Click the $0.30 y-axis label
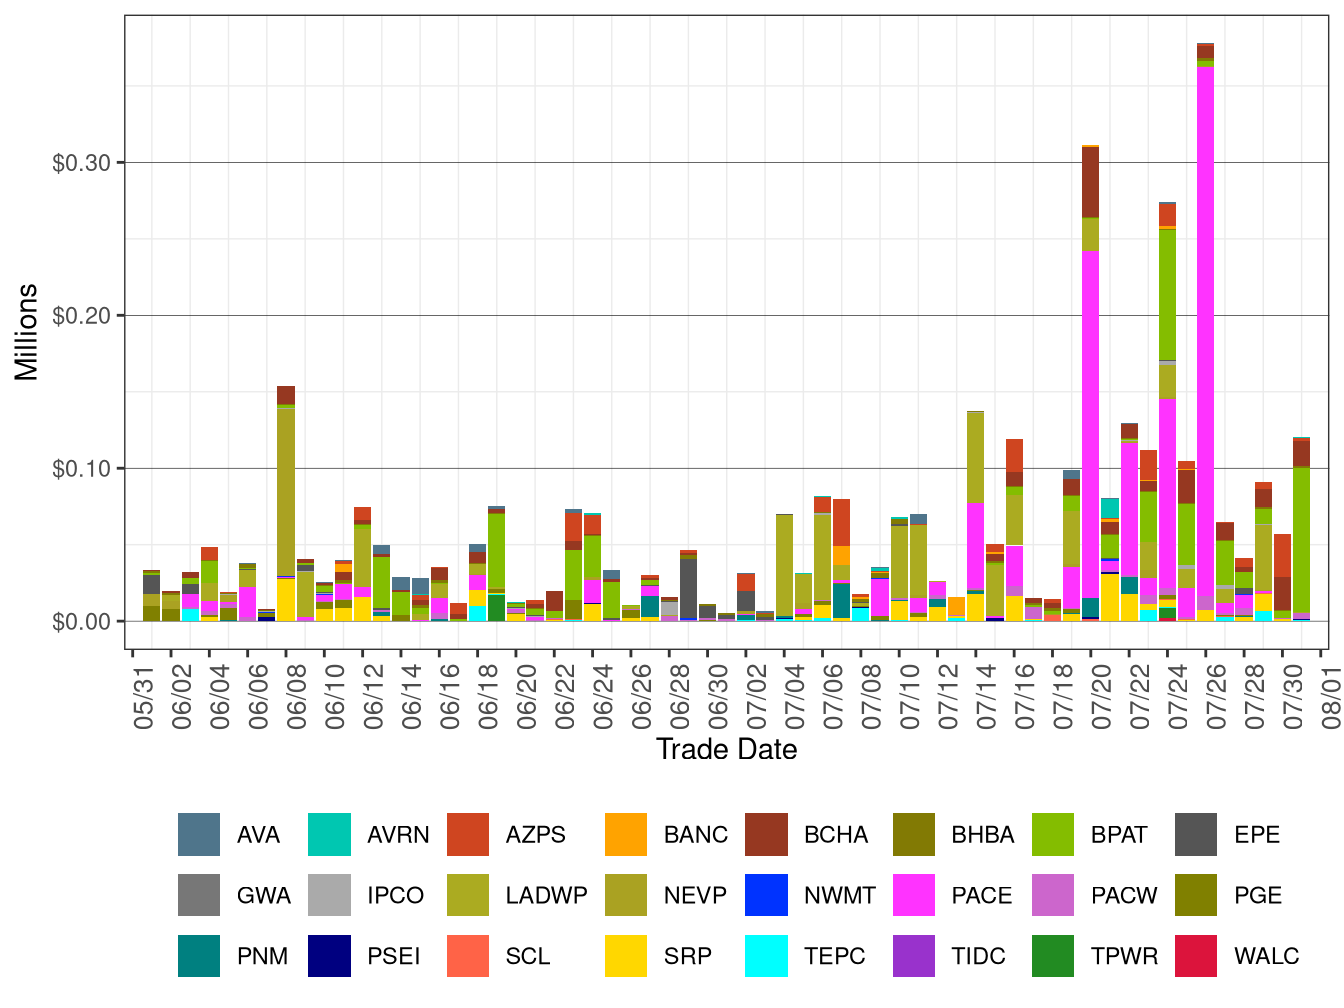The width and height of the screenshot is (1344, 1008). (x=82, y=163)
